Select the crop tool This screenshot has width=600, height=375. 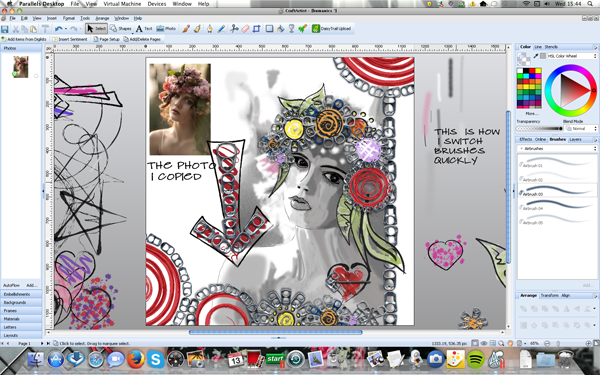256,29
